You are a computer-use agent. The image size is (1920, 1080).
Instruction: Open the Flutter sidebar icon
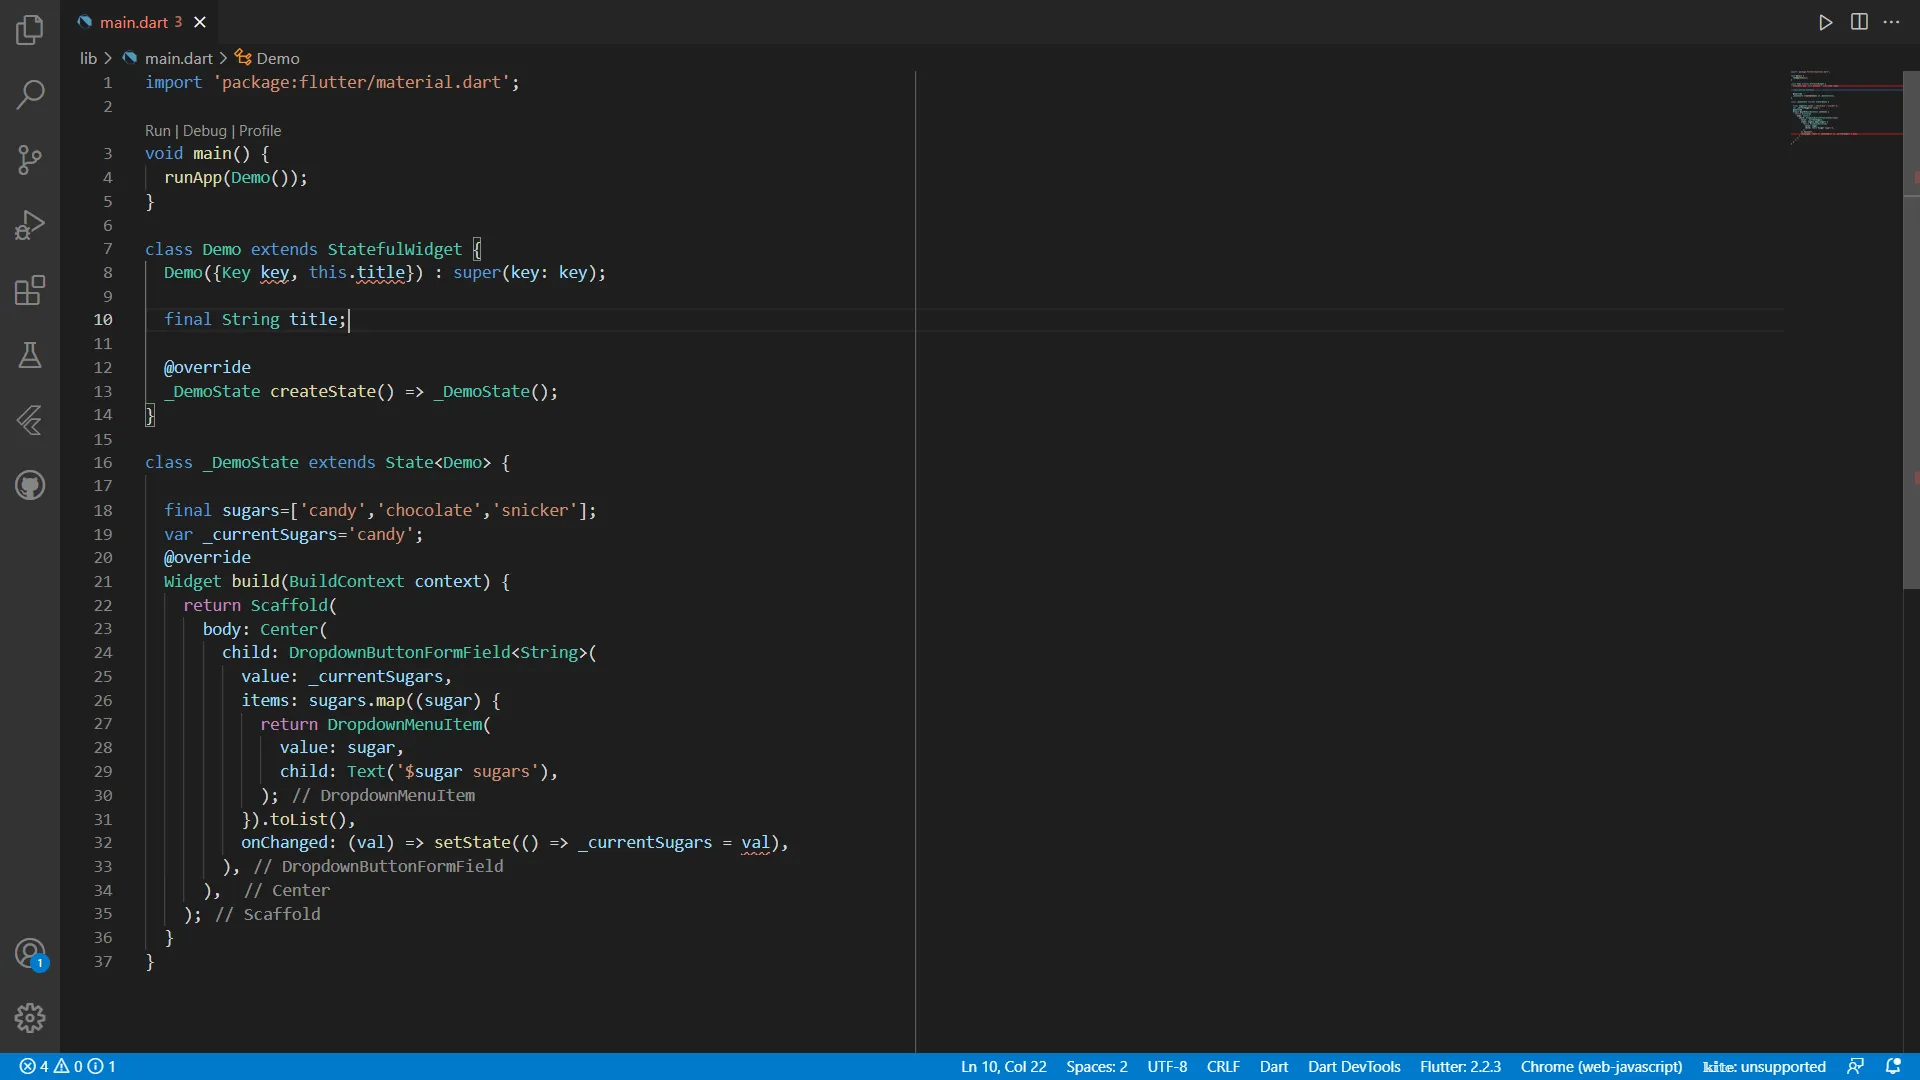pos(30,420)
